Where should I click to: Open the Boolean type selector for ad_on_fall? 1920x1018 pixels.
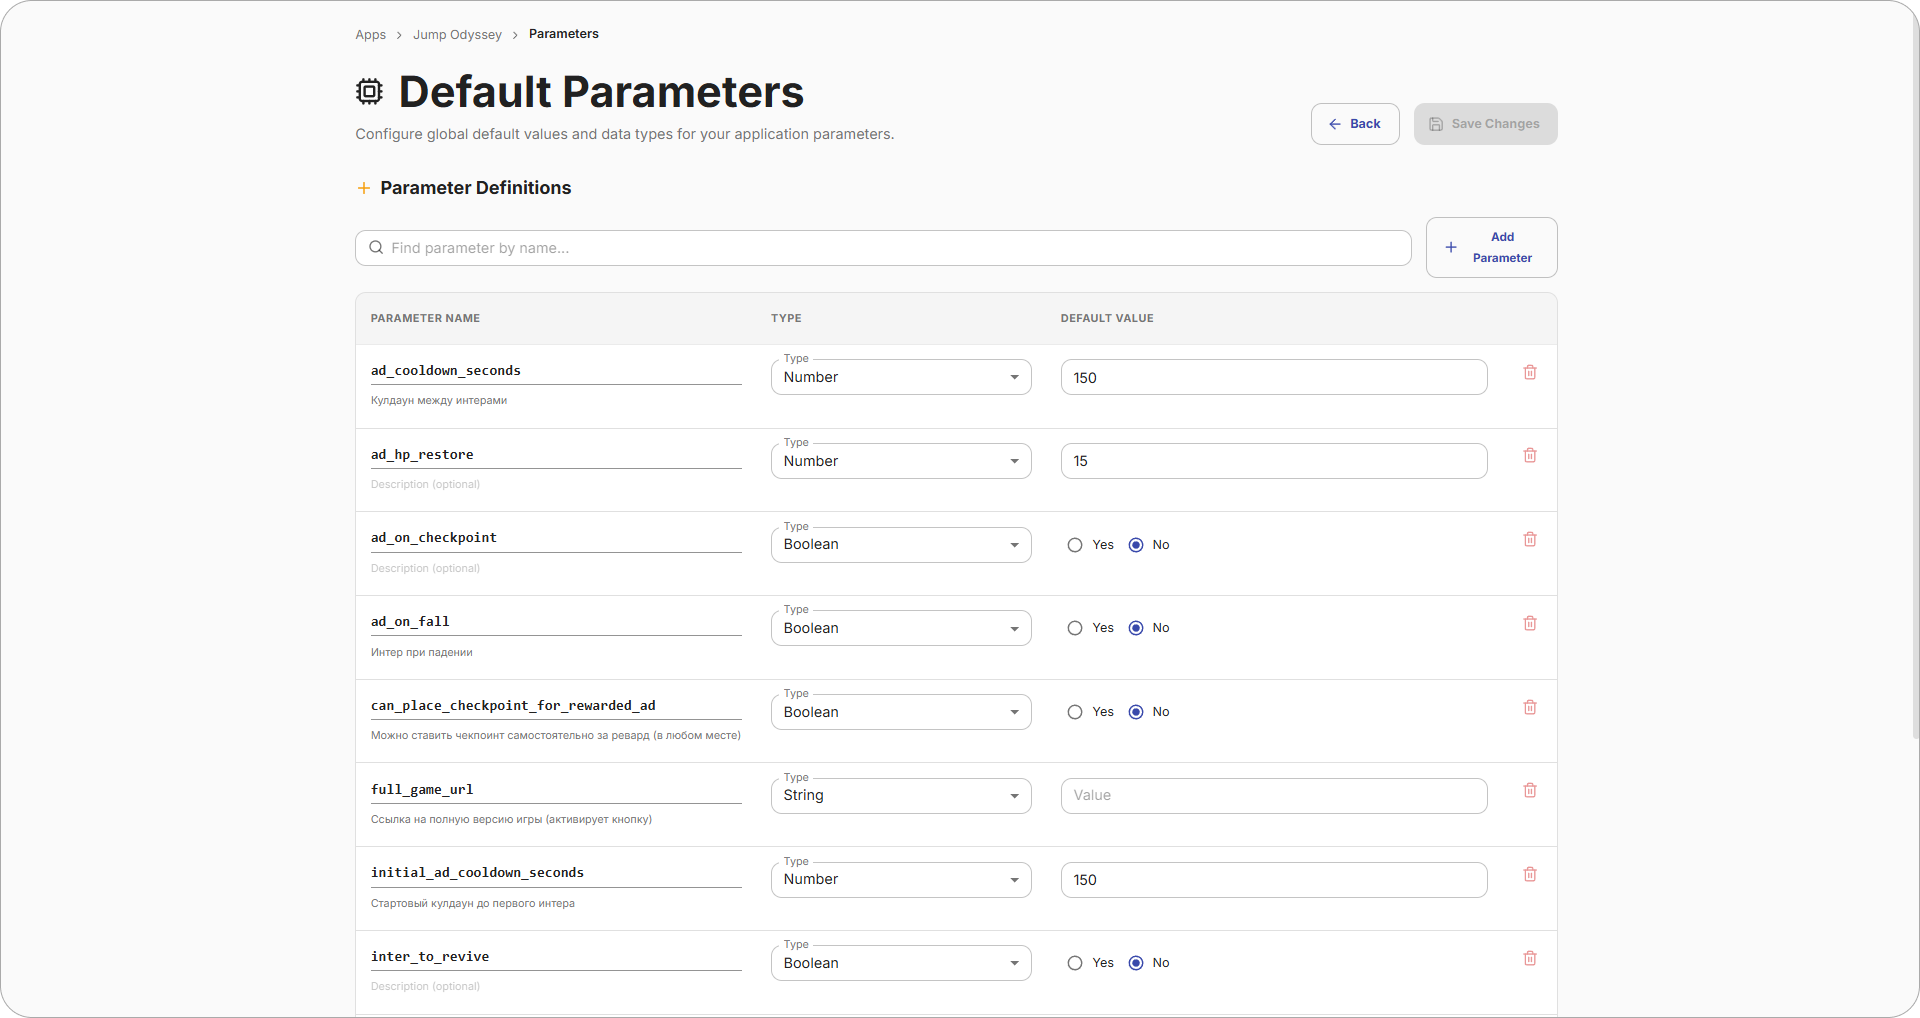(x=900, y=627)
